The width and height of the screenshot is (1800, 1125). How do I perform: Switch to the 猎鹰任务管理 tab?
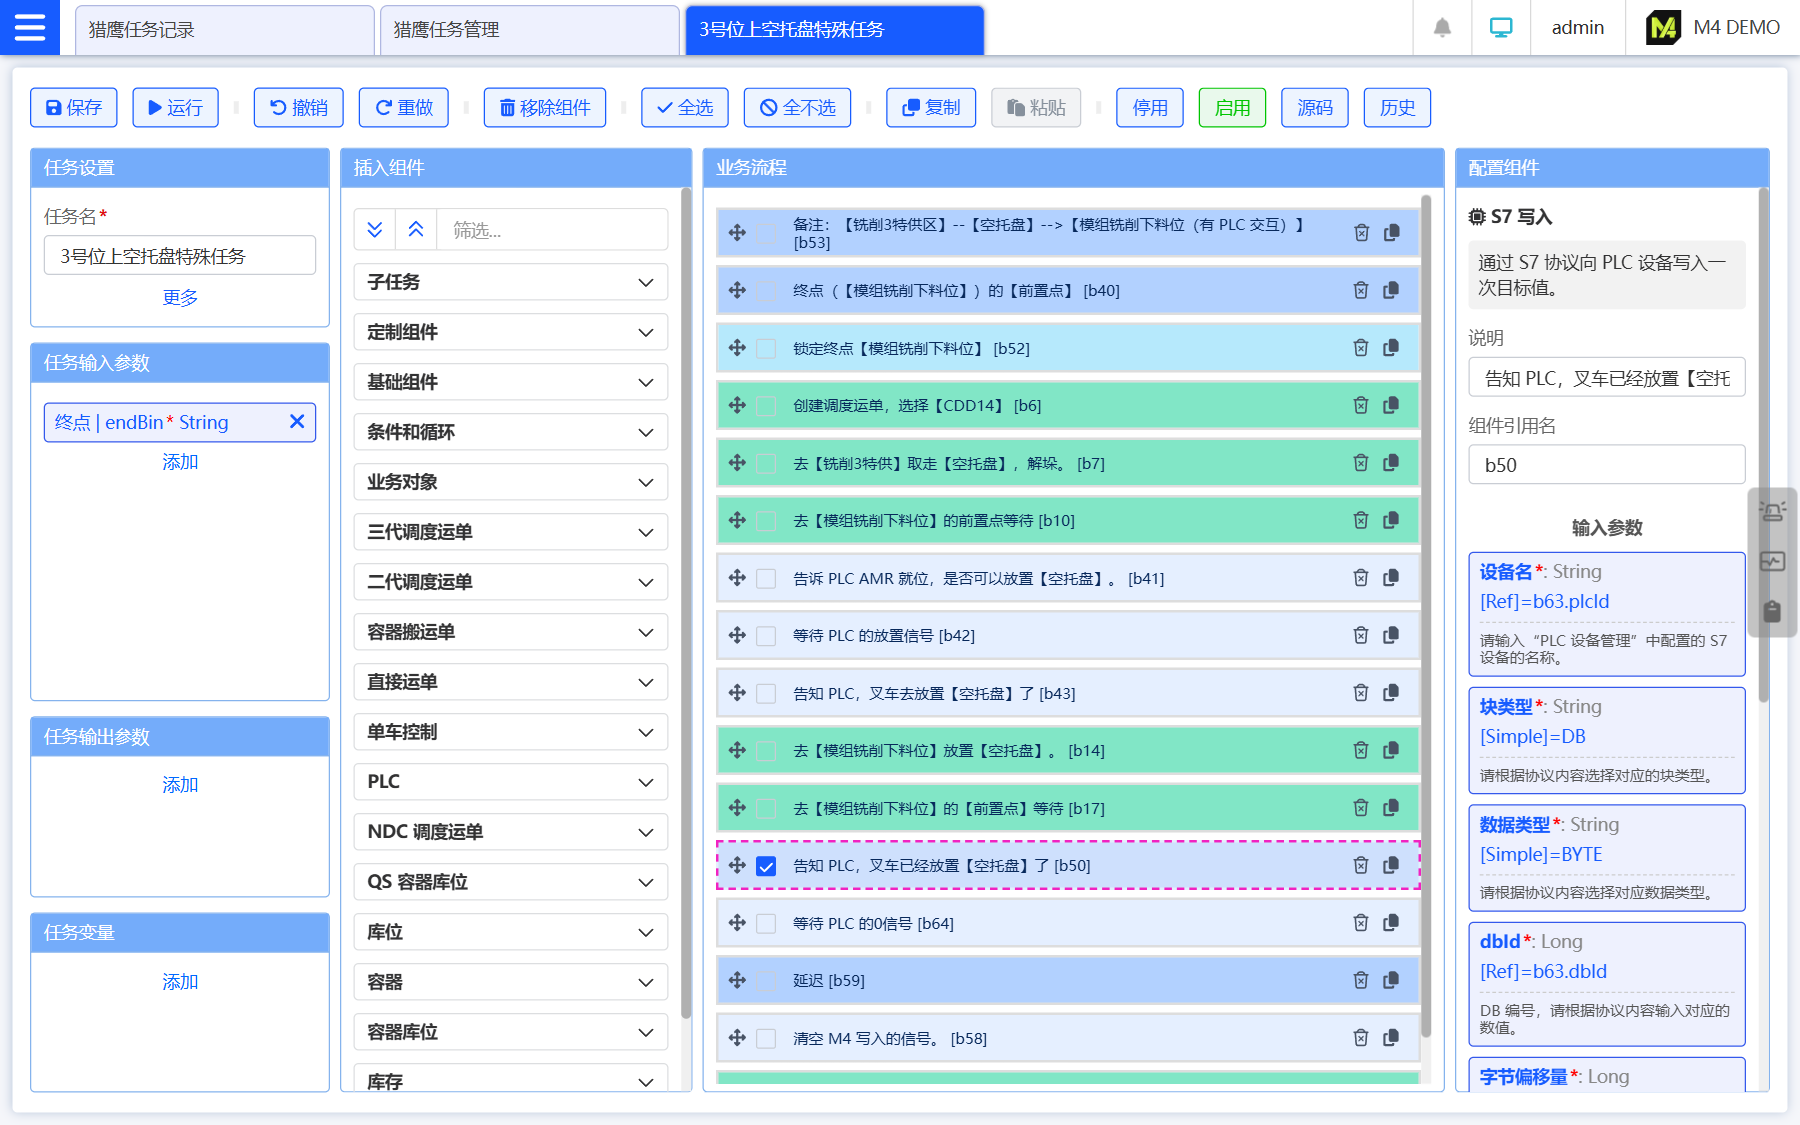click(529, 30)
